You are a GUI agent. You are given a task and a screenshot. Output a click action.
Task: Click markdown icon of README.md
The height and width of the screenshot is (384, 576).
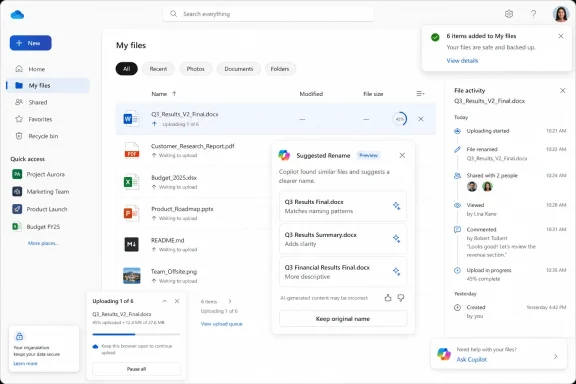pos(132,244)
